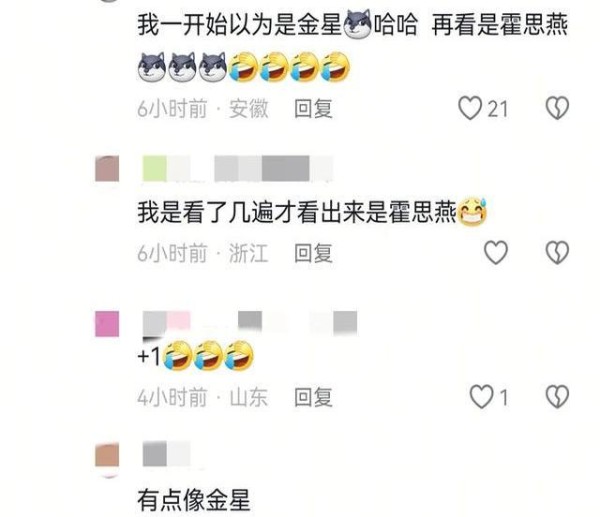Screen dimensions: 600x517
Task: Dislike the Shandong +1 comment
Action: pos(557,397)
